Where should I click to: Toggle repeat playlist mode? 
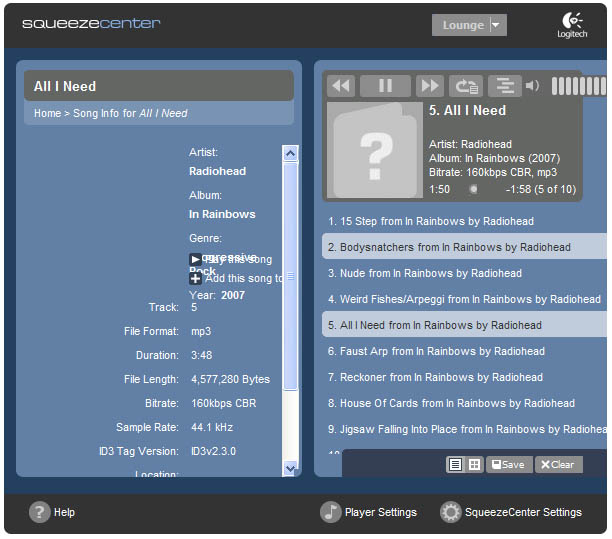(x=465, y=86)
